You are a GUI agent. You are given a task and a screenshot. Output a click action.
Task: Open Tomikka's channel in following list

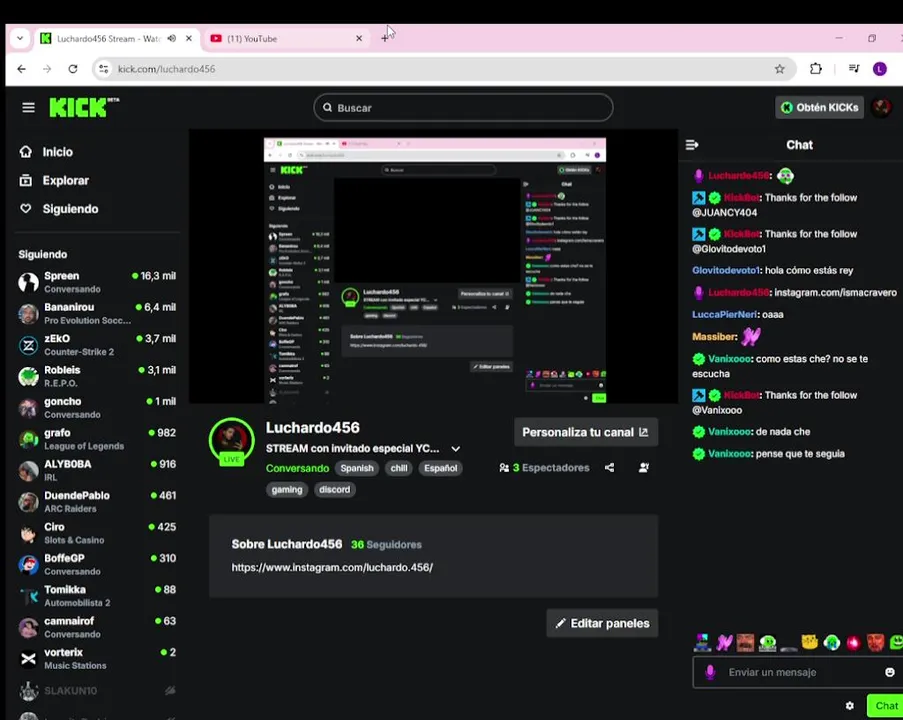coord(97,596)
